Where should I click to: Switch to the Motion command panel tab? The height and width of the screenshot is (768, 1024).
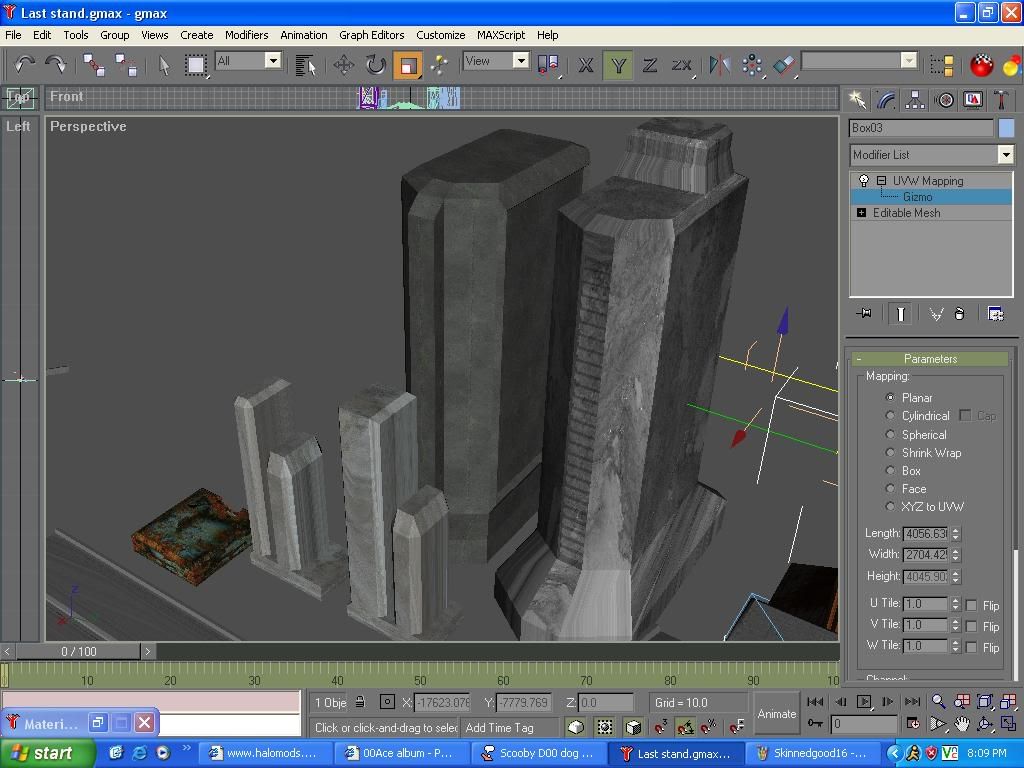pos(944,99)
